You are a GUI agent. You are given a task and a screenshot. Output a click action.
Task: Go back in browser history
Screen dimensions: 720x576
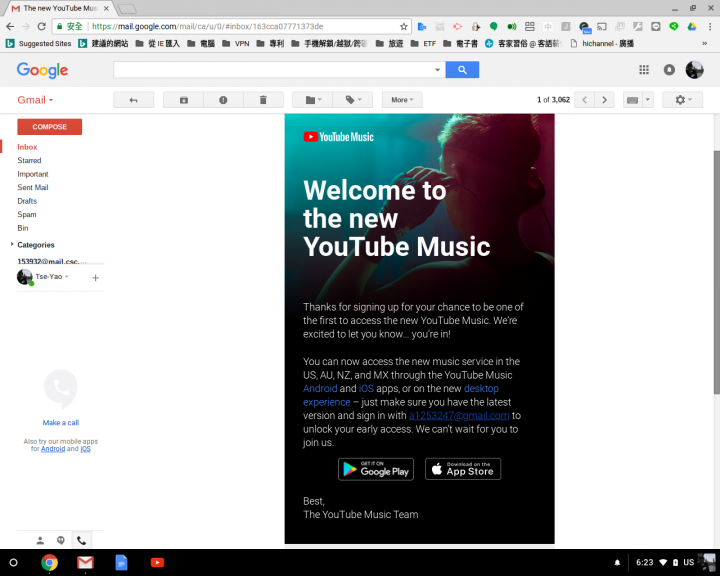(10, 27)
